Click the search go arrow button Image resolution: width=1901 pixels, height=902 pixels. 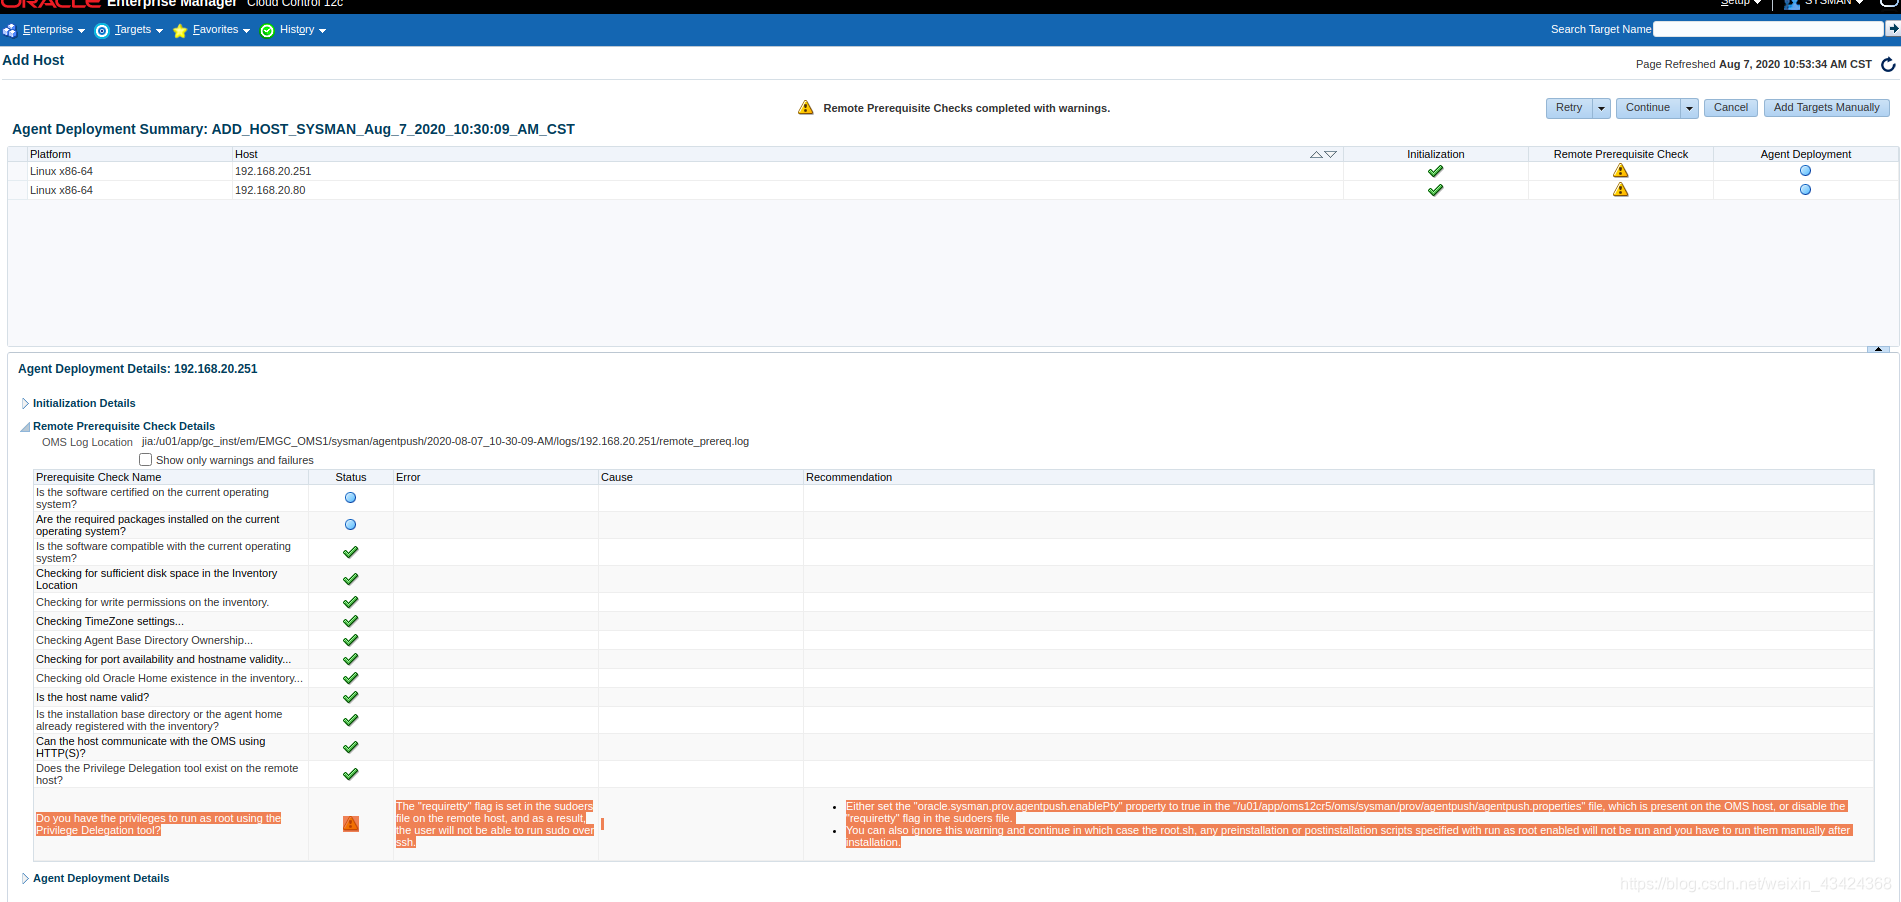coord(1893,29)
